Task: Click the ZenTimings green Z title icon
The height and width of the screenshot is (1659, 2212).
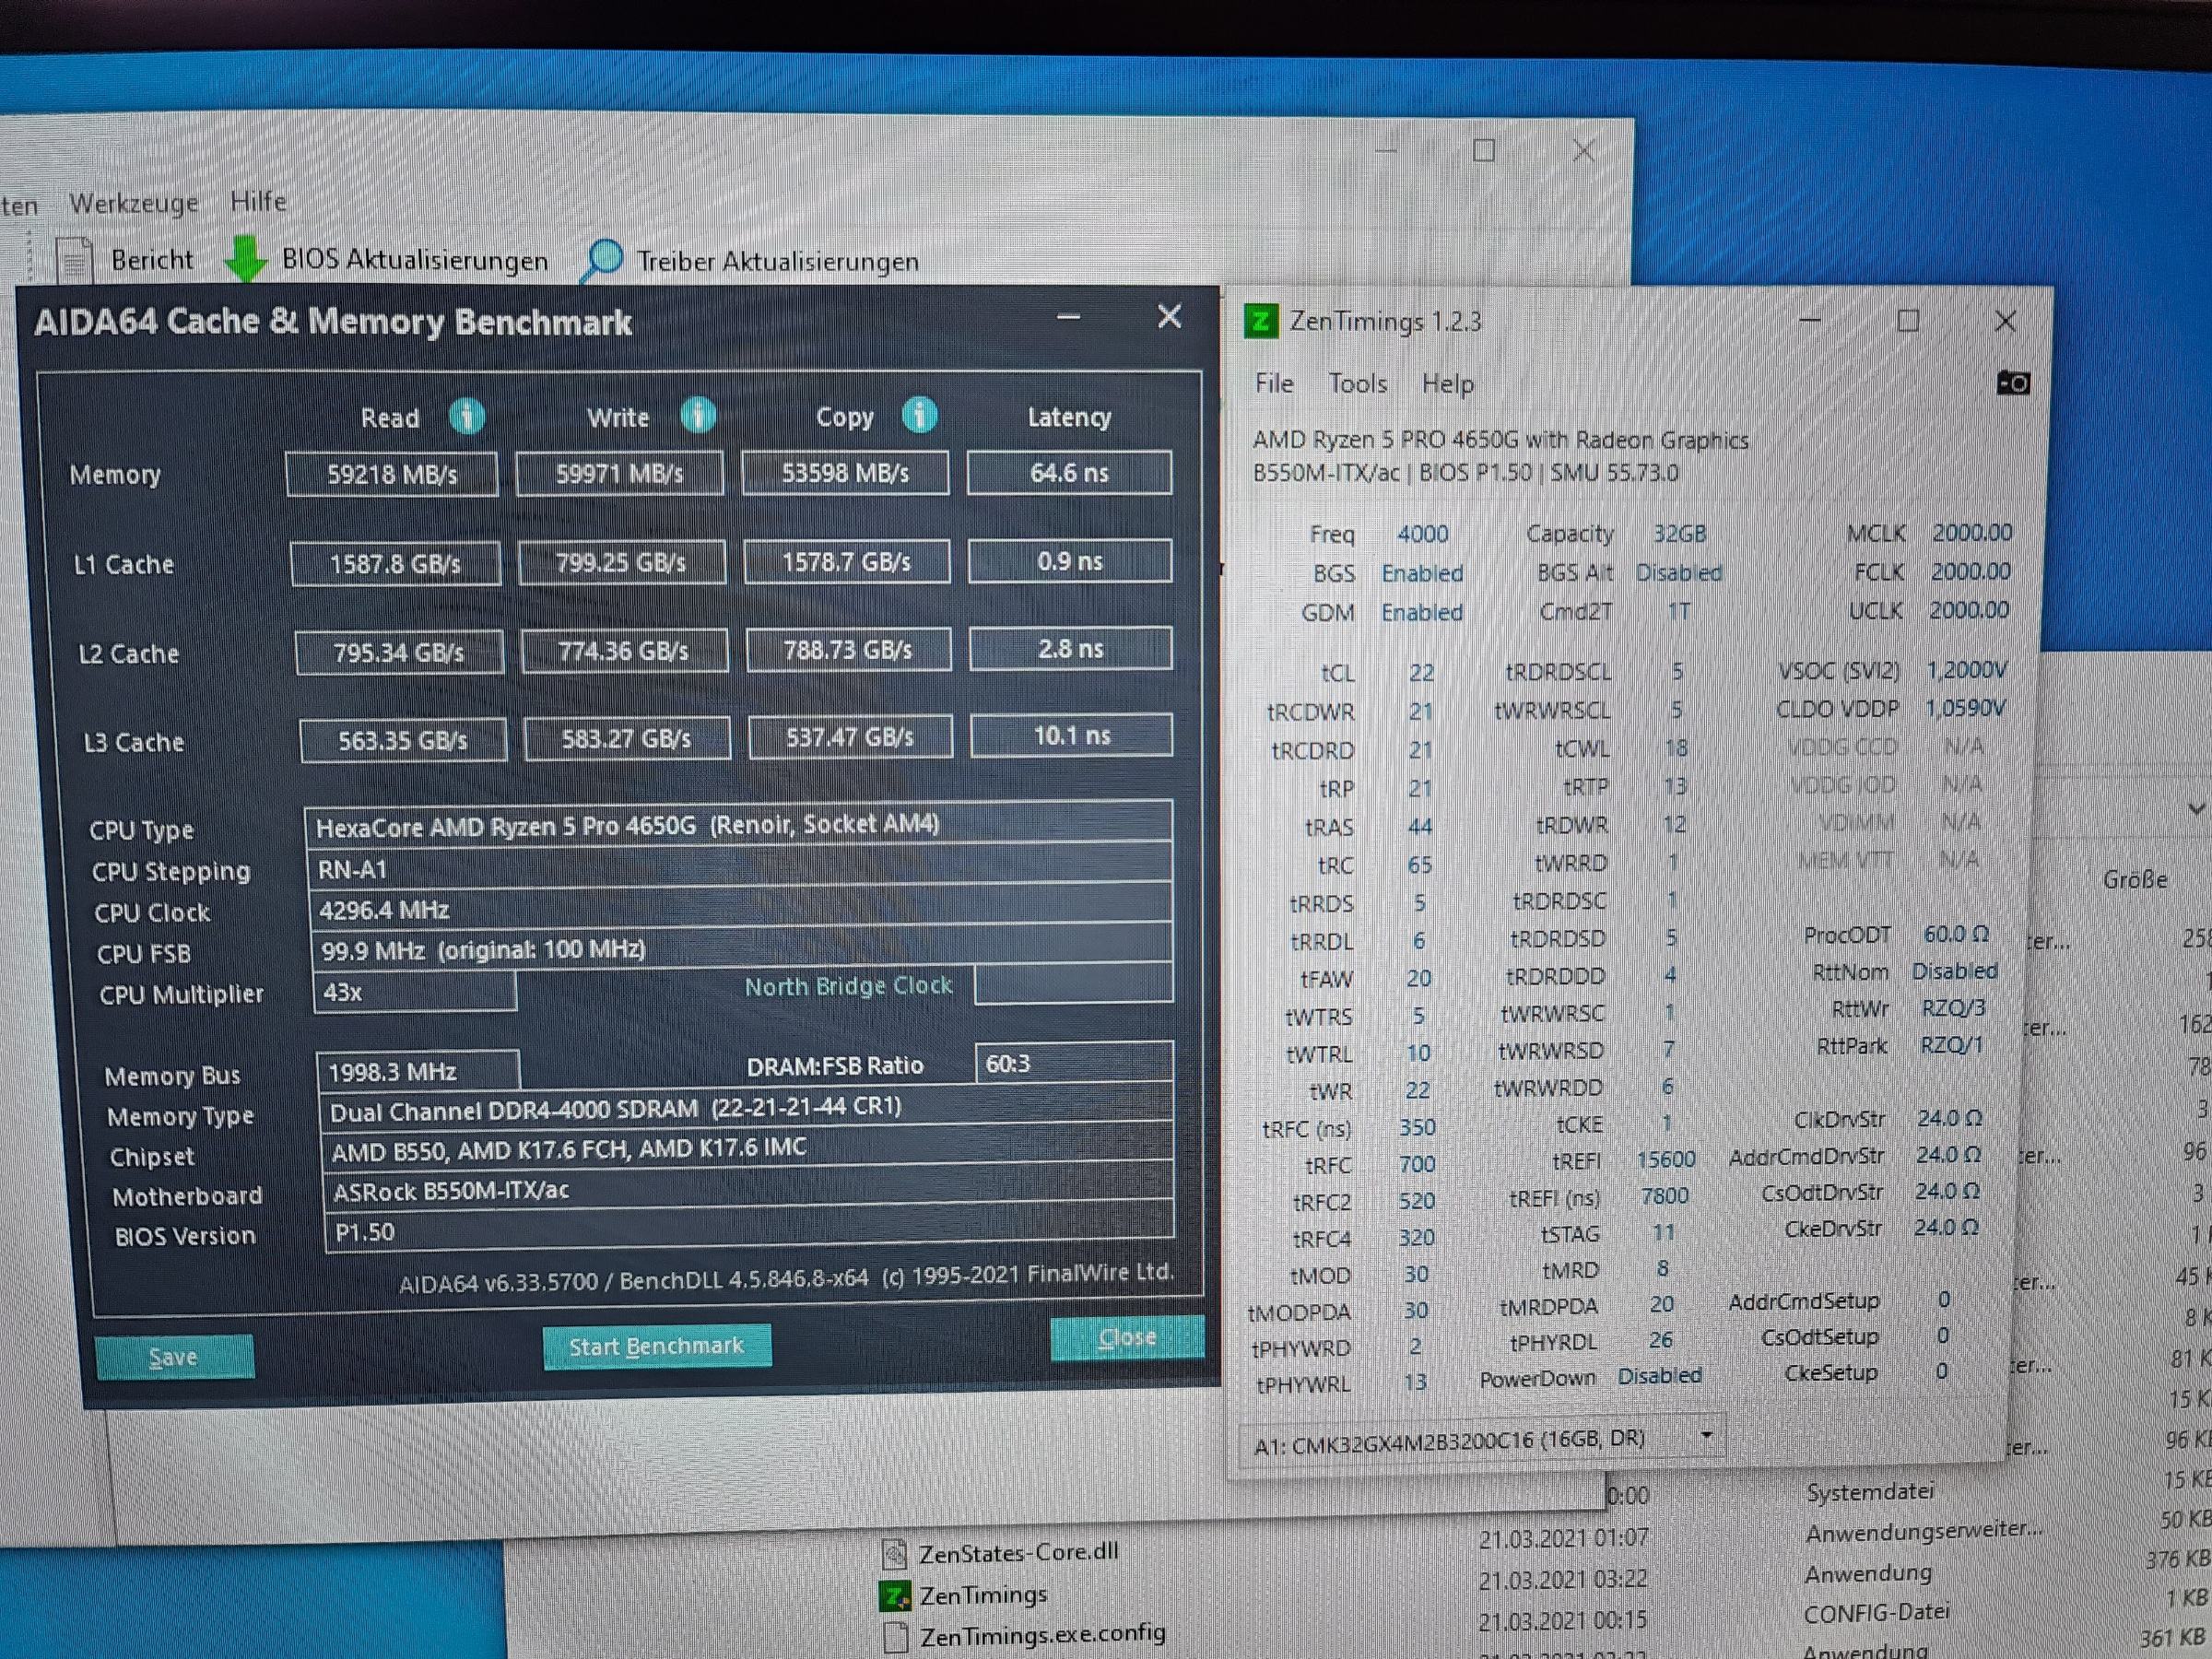Action: [x=1261, y=322]
